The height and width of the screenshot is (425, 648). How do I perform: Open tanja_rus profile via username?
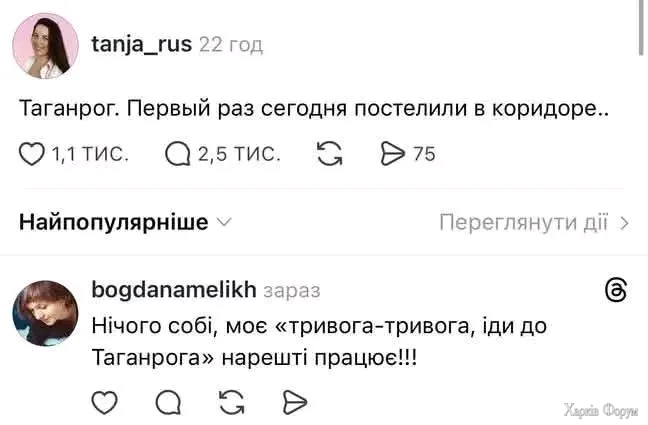(x=141, y=44)
